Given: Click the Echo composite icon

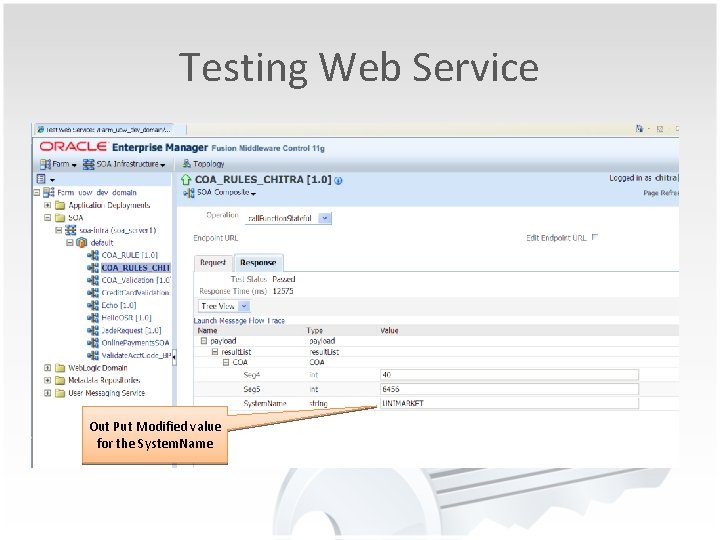Looking at the screenshot, I should 93,305.
